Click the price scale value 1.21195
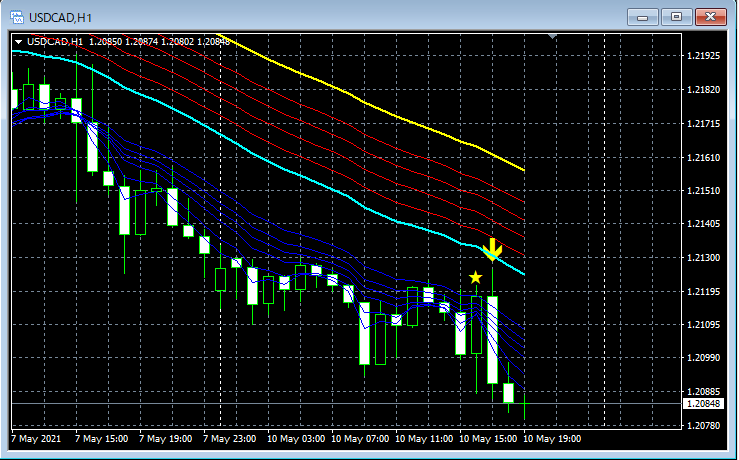The height and width of the screenshot is (460, 739). point(704,292)
